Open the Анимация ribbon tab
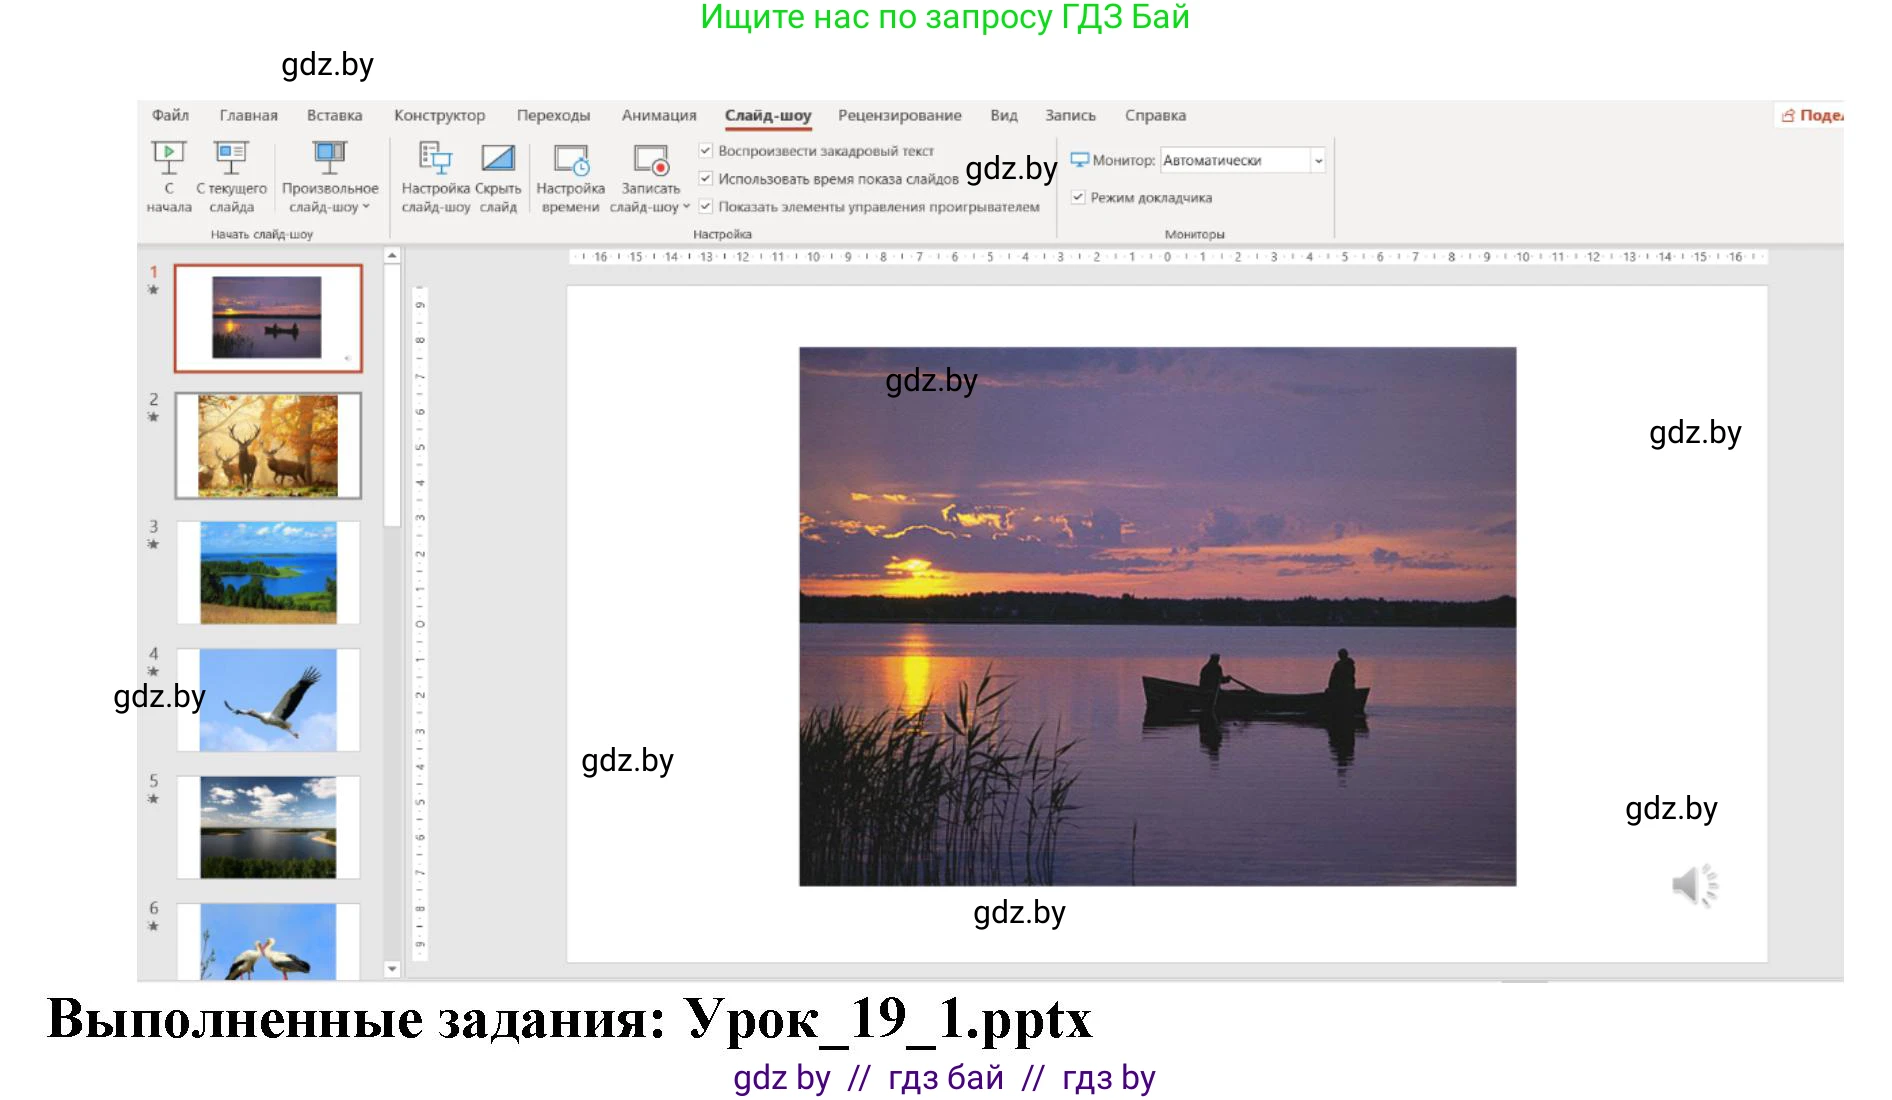This screenshot has height=1100, width=1892. tap(658, 116)
